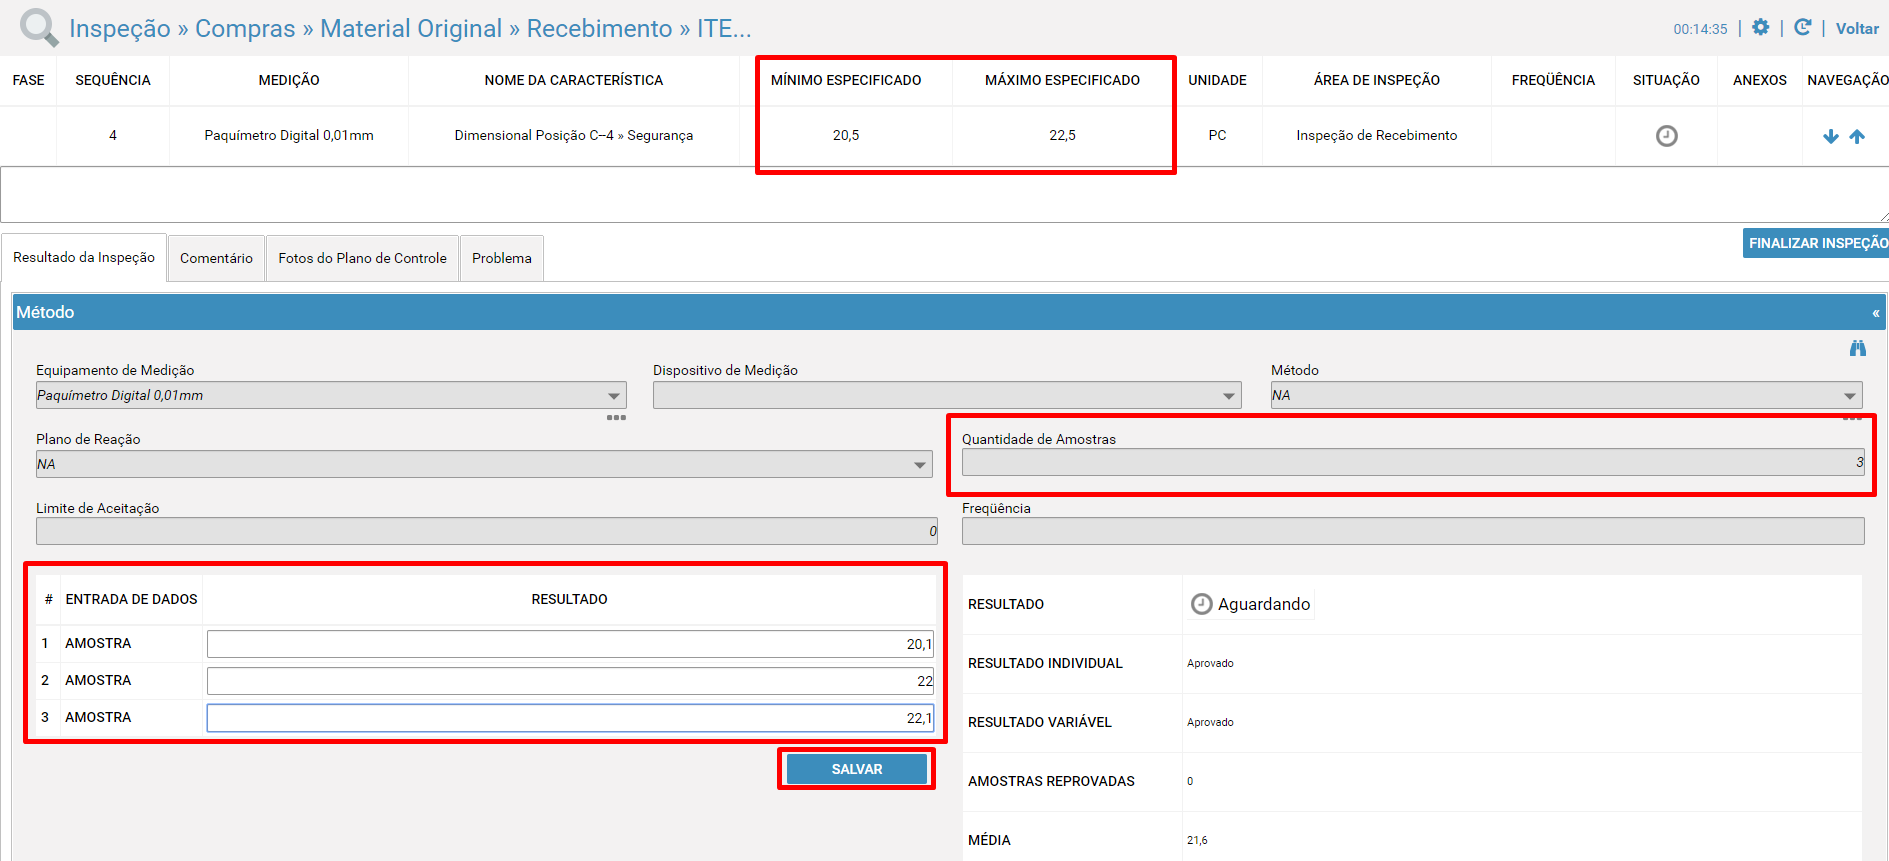This screenshot has width=1889, height=861.
Task: Click the MÁXIMO ESPECIFICADO column header
Action: pos(1062,80)
